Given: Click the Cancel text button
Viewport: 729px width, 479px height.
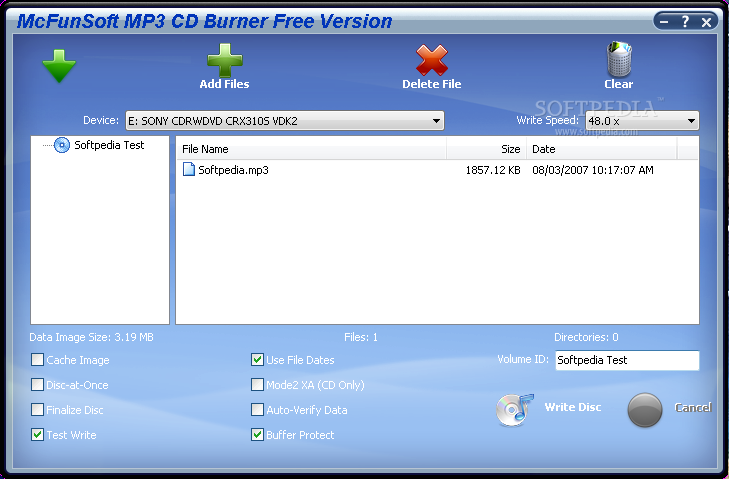Looking at the screenshot, I should tap(693, 407).
